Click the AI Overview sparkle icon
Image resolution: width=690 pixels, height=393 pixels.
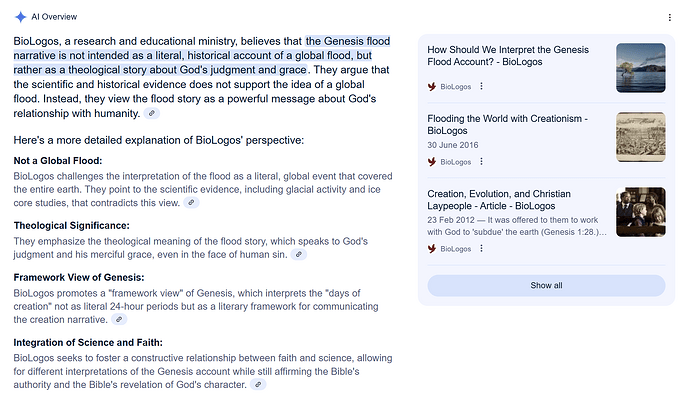point(20,17)
